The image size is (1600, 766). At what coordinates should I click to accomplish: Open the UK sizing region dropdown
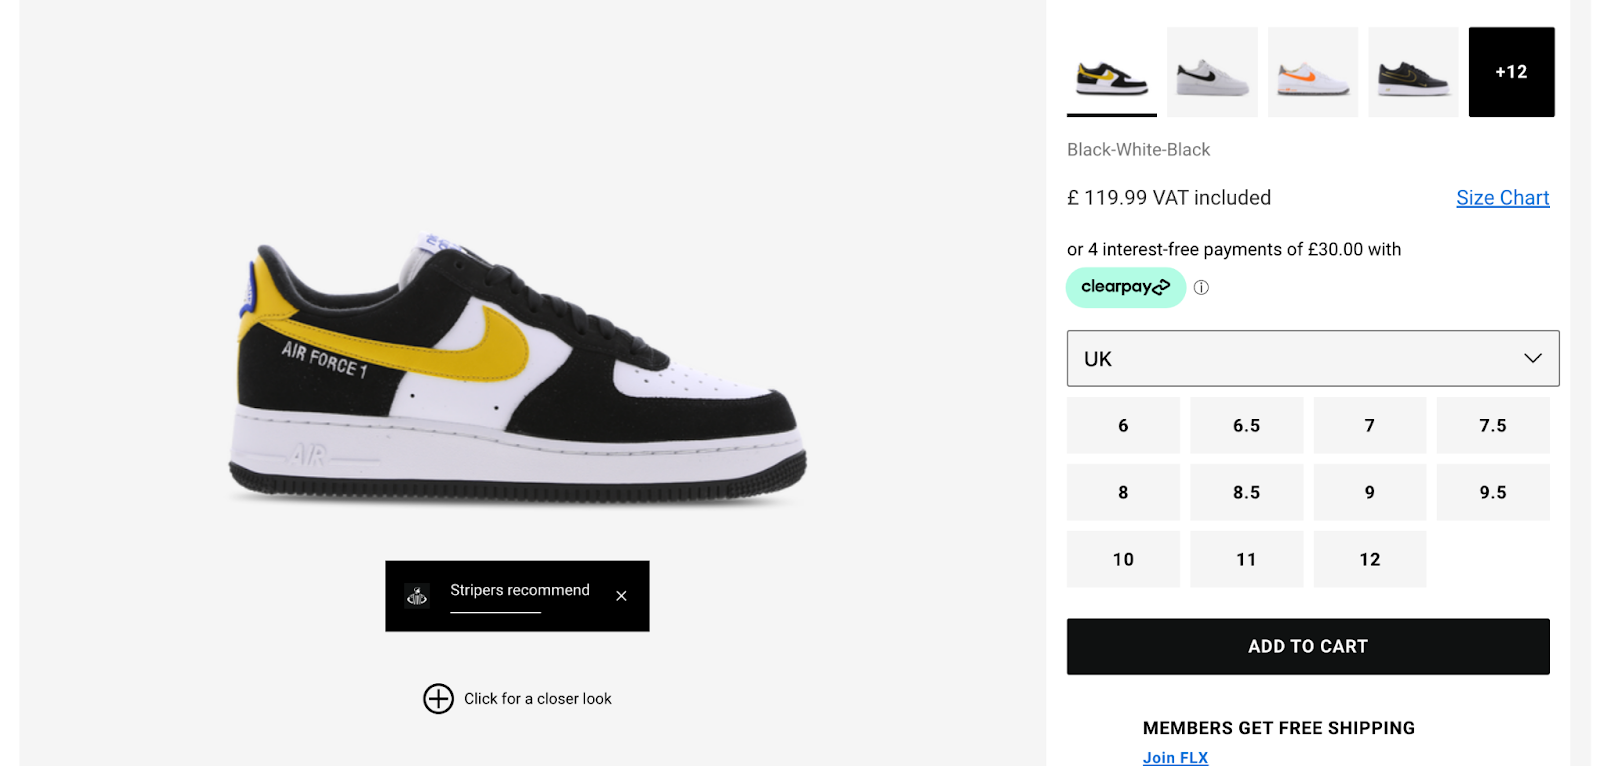[x=1311, y=358]
